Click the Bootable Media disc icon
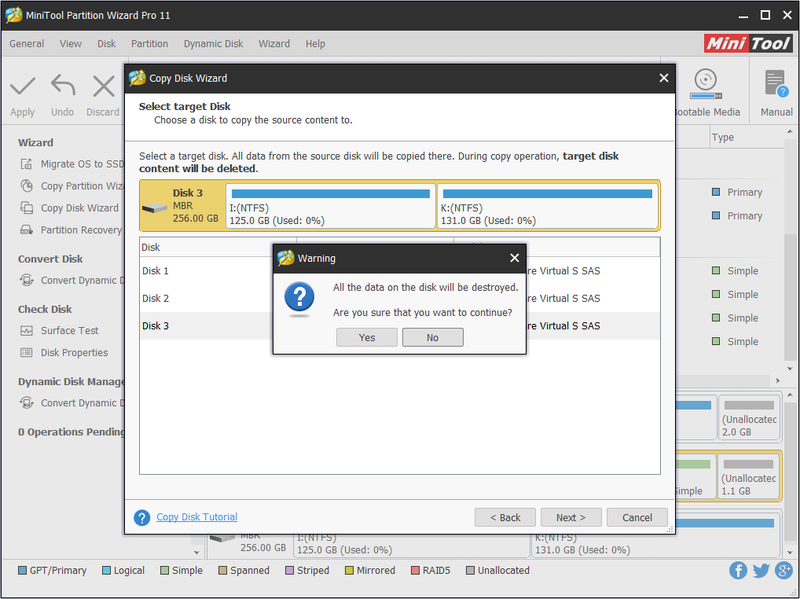 (706, 84)
